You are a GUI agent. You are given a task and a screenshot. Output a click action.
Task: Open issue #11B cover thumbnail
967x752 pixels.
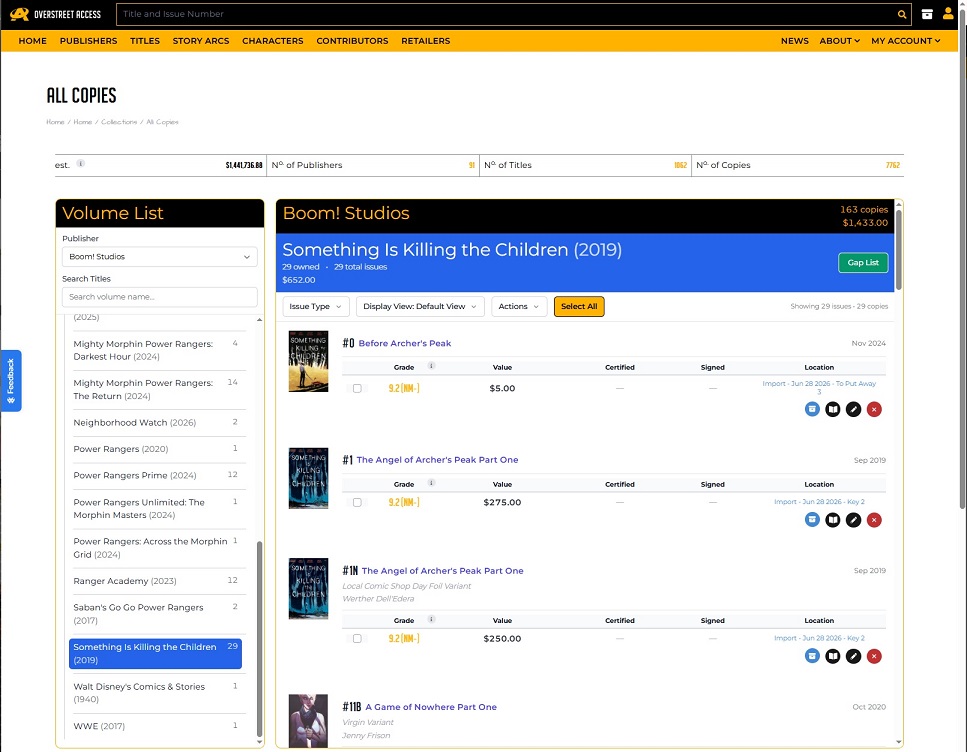tap(308, 721)
